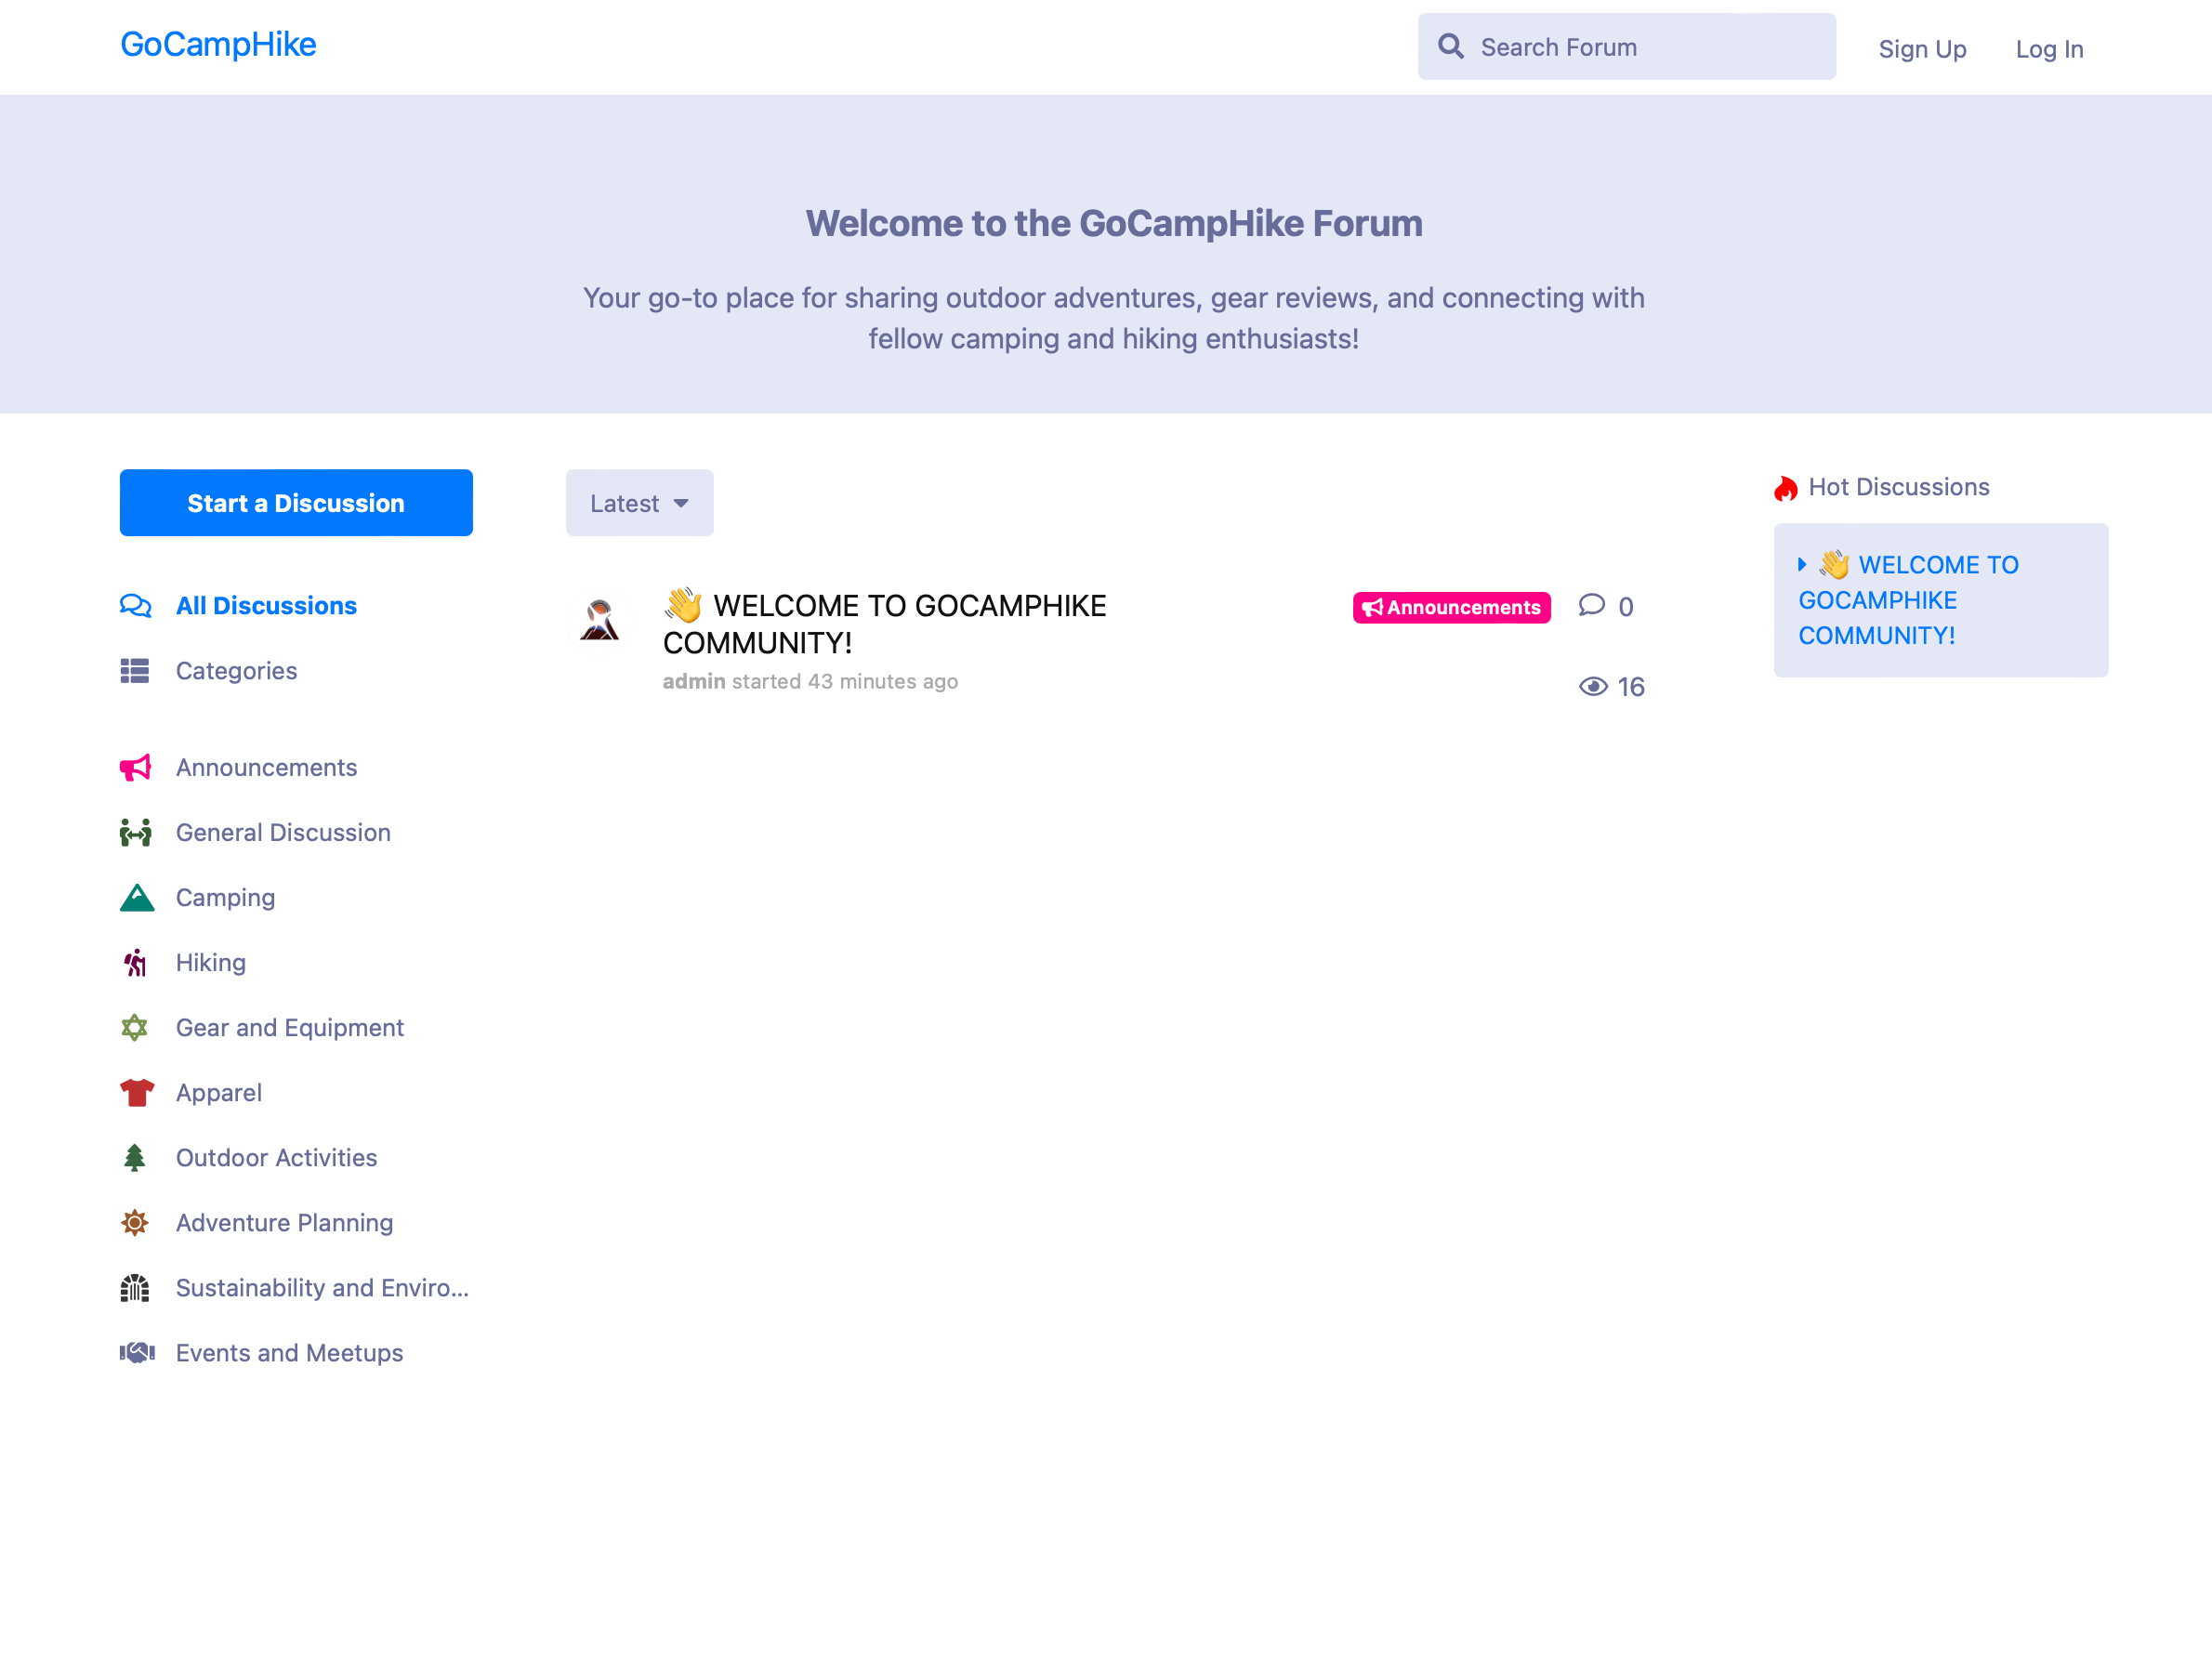
Task: Click the Events and Meetups handshake icon
Action: click(x=137, y=1353)
